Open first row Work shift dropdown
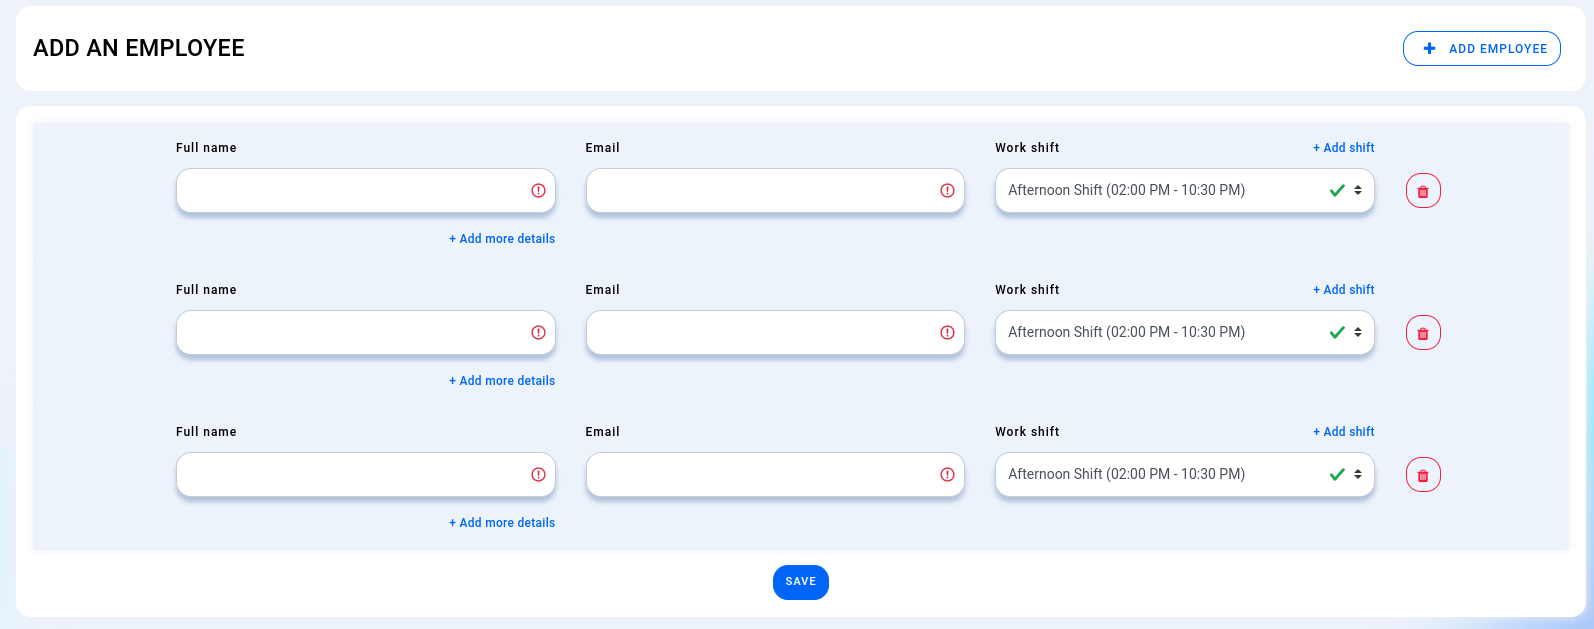 (1184, 190)
